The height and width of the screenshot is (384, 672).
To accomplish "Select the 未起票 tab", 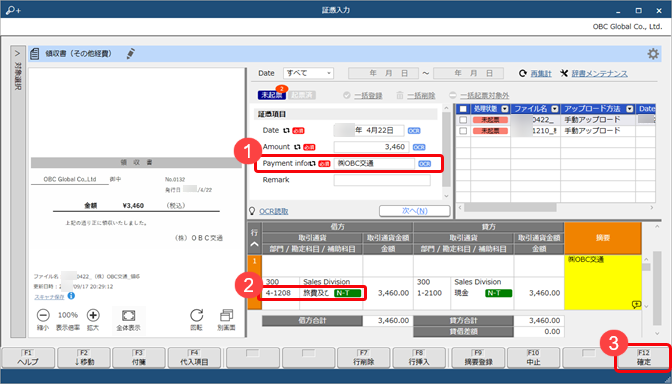I will coord(272,95).
